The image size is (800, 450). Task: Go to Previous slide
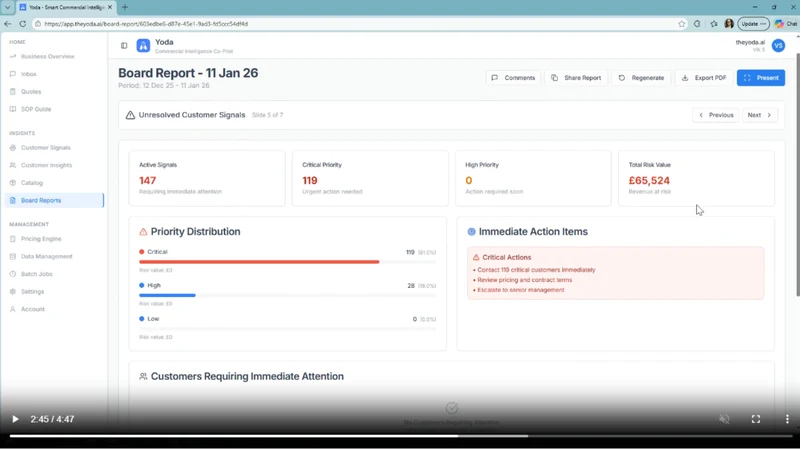point(716,115)
